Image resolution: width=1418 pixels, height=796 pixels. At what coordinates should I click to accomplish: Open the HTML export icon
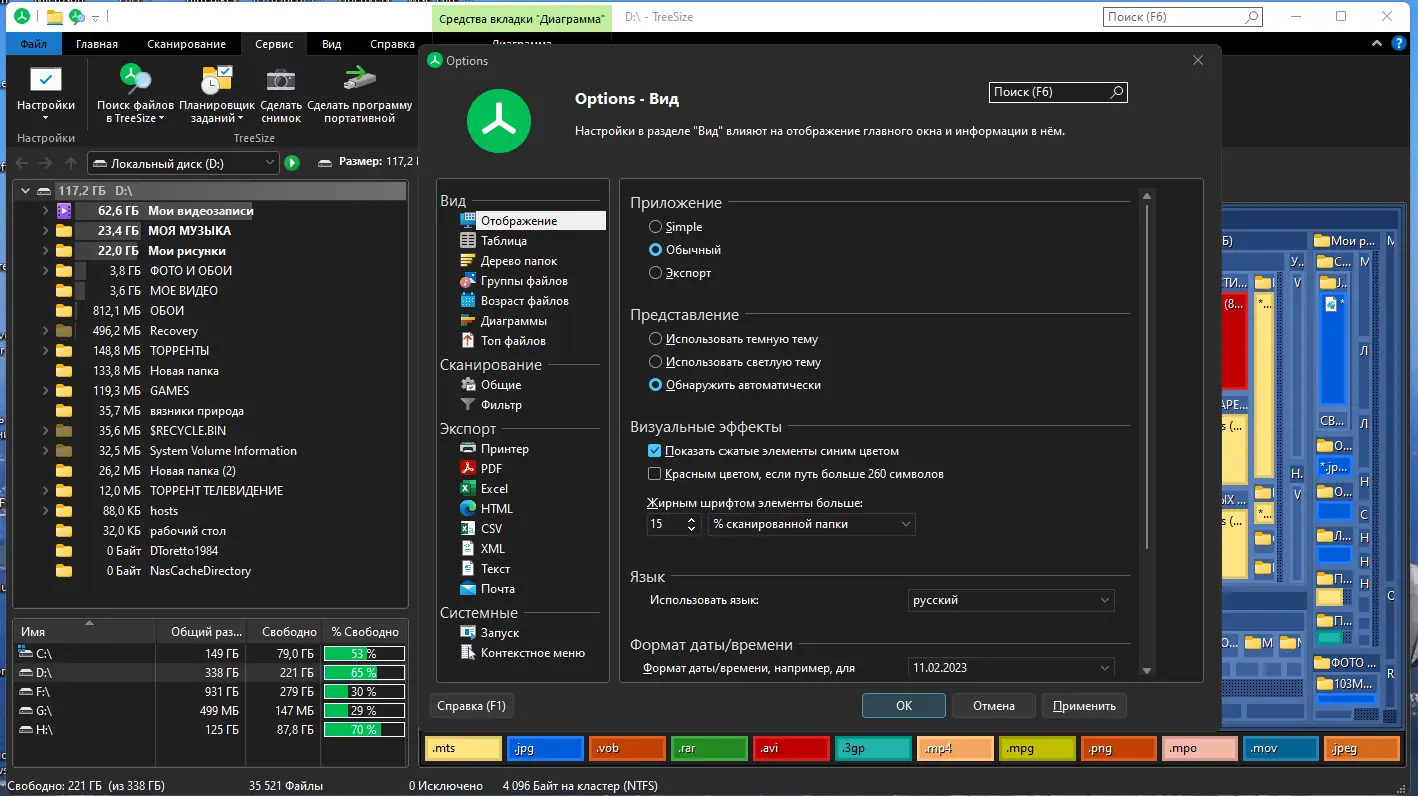coord(468,509)
